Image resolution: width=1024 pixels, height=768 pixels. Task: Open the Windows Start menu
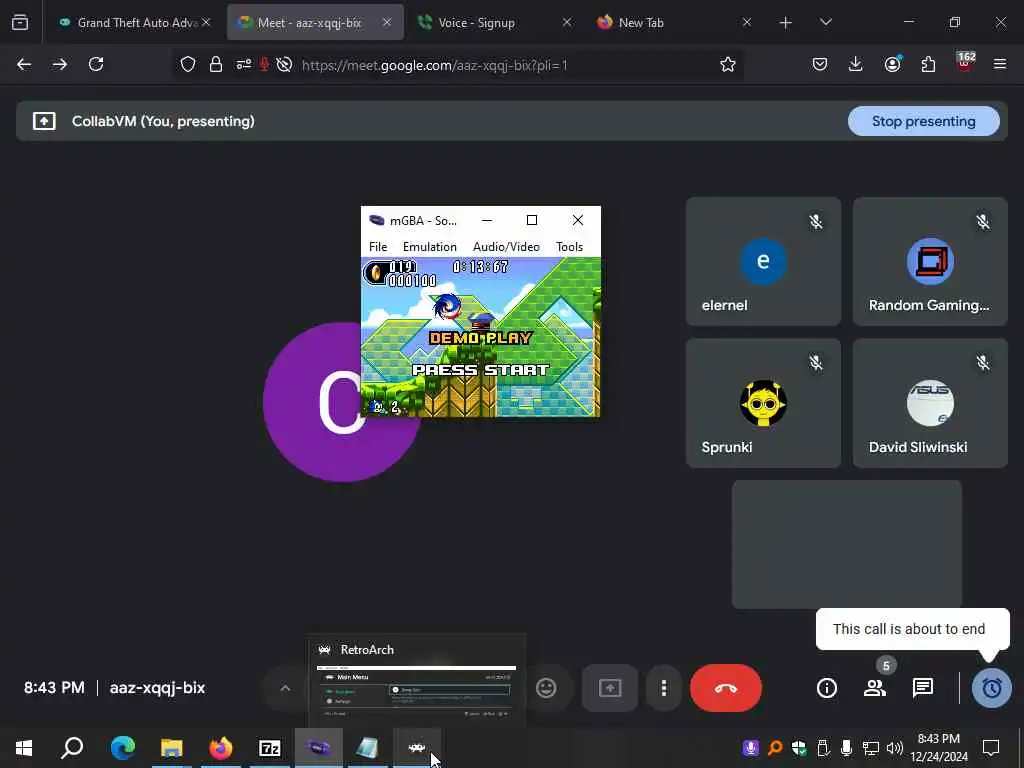(24, 748)
